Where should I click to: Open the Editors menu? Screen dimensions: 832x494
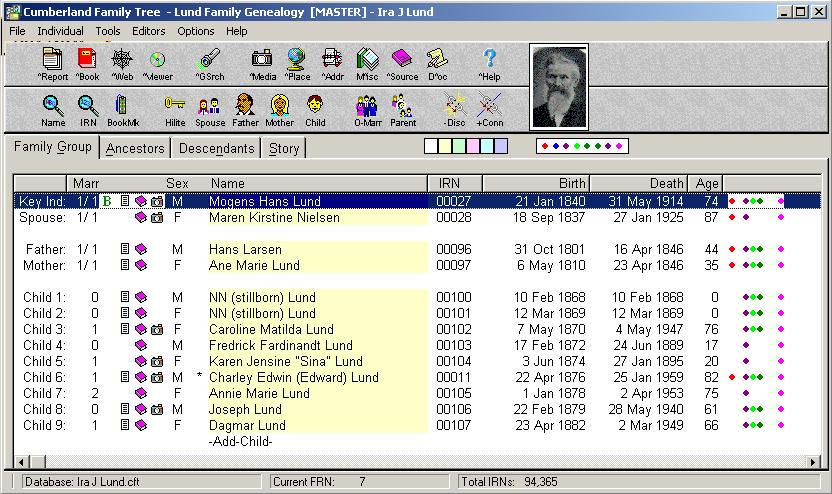point(149,31)
